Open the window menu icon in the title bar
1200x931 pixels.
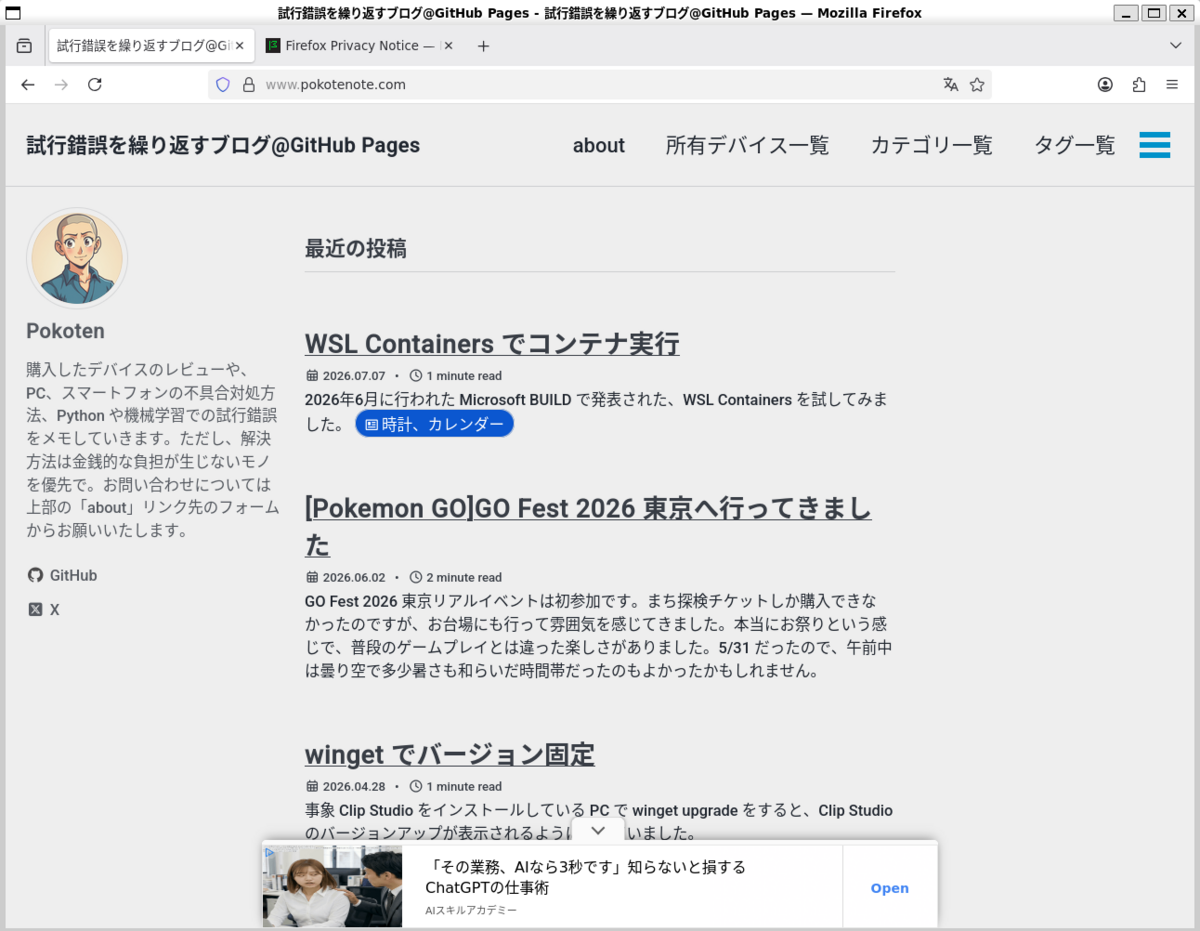13,13
